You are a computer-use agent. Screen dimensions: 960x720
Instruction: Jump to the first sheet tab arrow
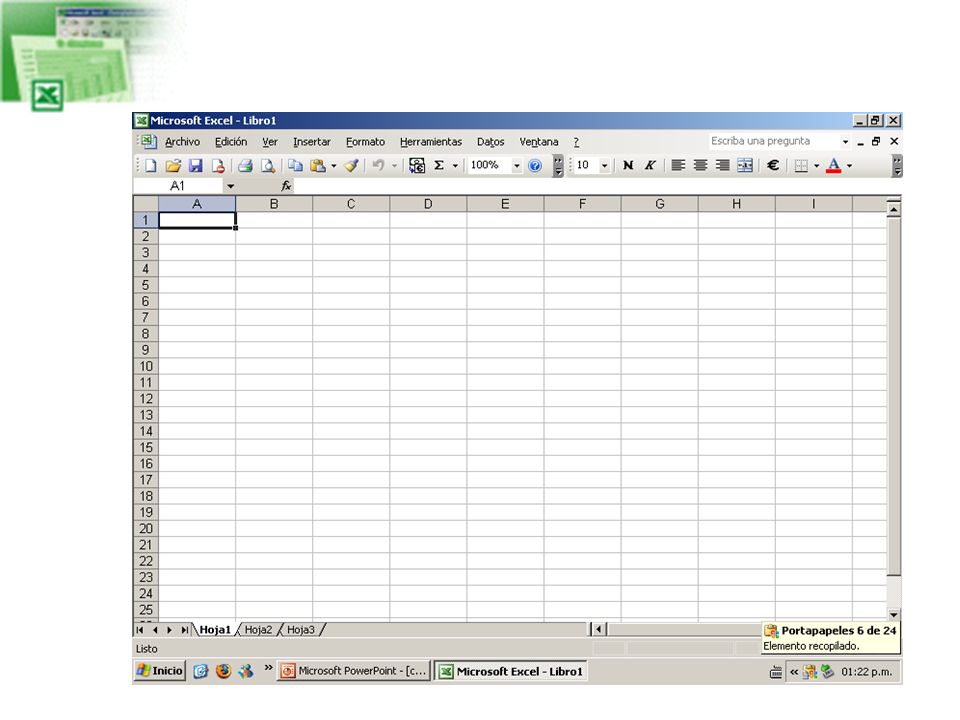tap(140, 630)
